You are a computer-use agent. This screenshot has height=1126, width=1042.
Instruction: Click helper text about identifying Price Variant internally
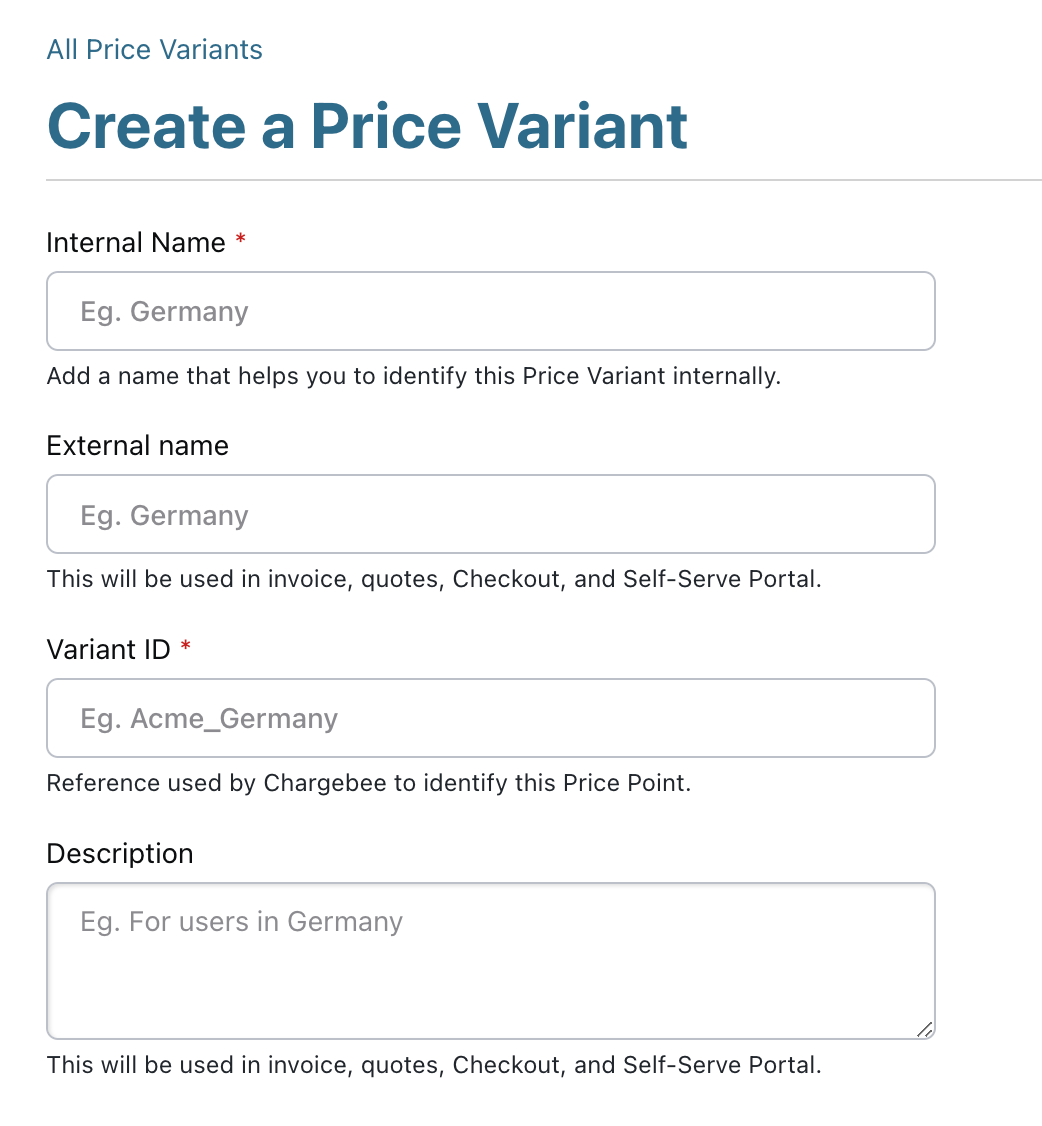click(413, 377)
